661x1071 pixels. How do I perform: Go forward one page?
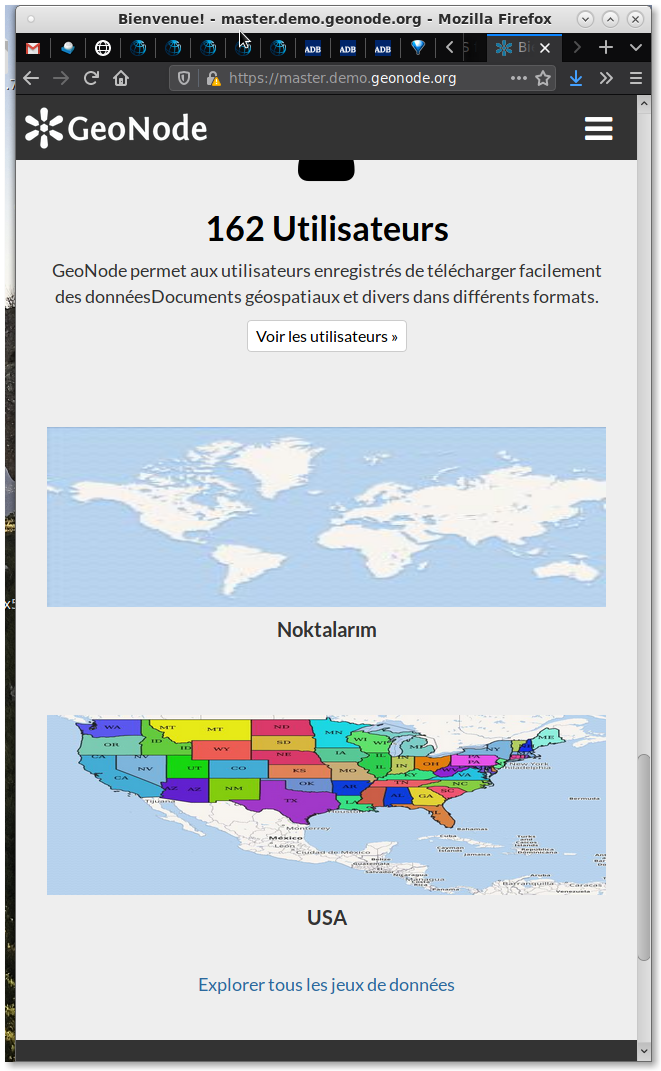click(61, 79)
